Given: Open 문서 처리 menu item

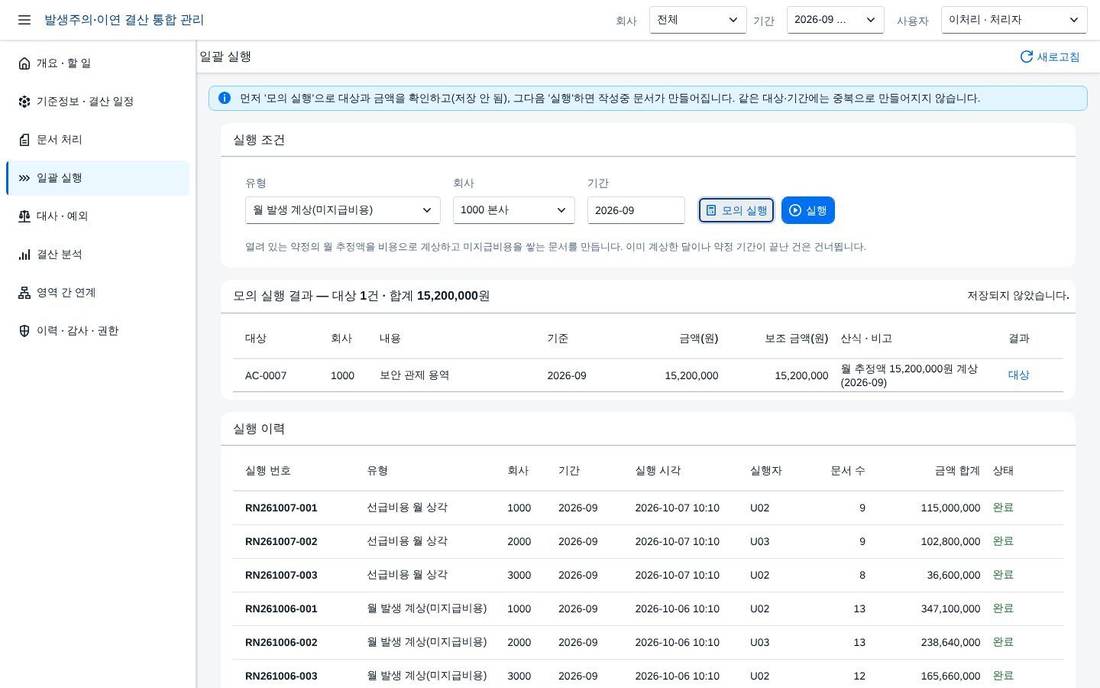Looking at the screenshot, I should (x=98, y=140).
